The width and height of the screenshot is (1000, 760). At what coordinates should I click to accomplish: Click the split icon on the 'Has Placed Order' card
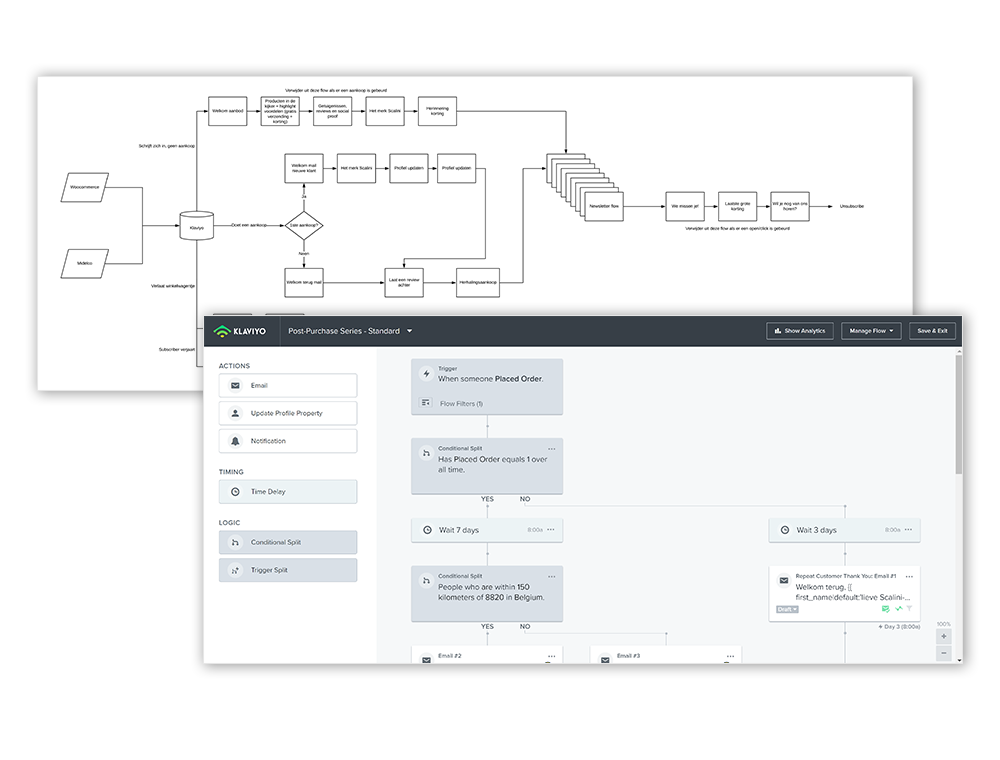(426, 453)
